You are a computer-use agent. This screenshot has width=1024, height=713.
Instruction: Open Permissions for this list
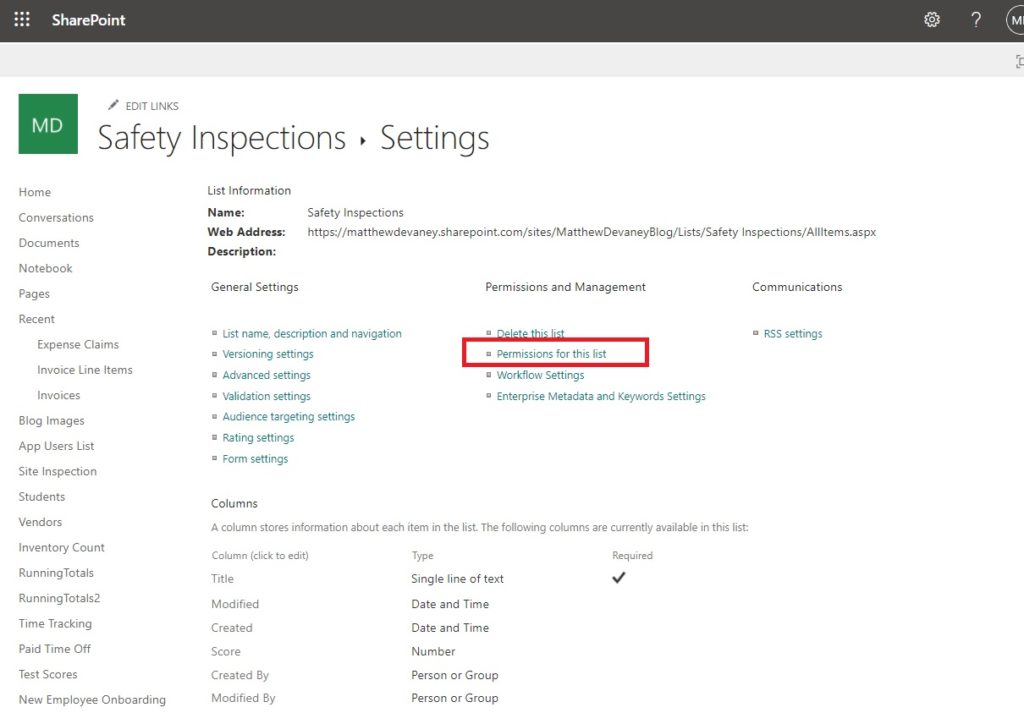[551, 354]
